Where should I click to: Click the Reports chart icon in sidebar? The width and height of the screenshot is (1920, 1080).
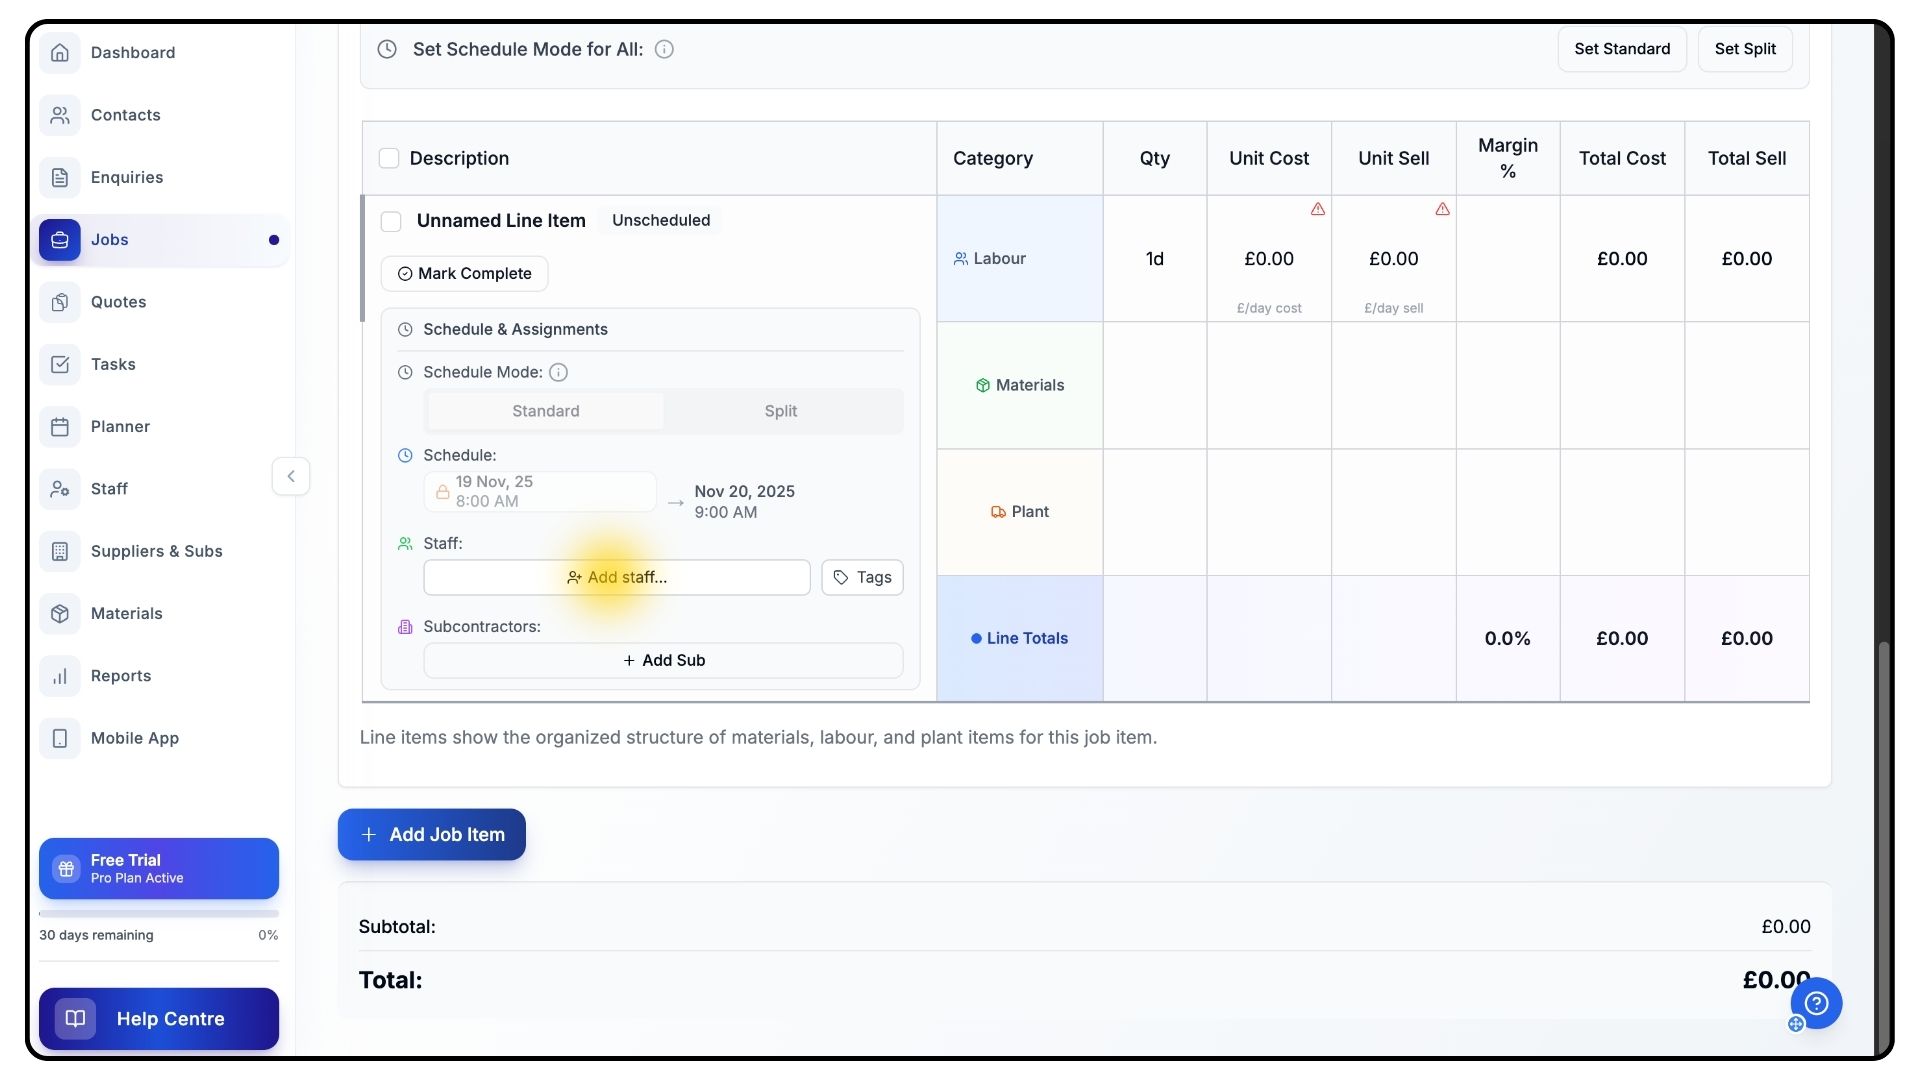[60, 676]
